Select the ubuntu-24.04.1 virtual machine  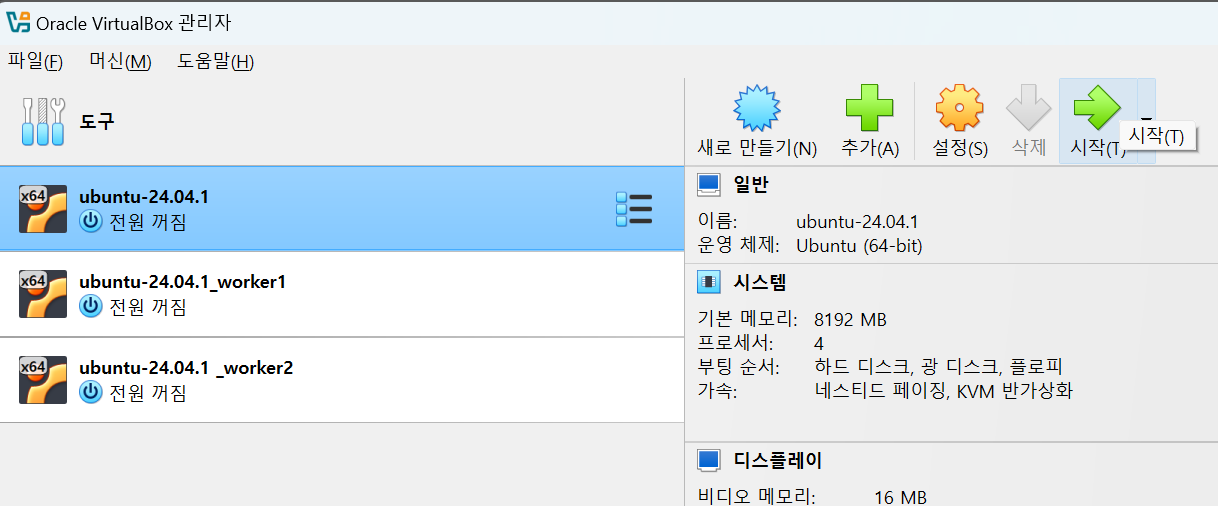click(341, 208)
